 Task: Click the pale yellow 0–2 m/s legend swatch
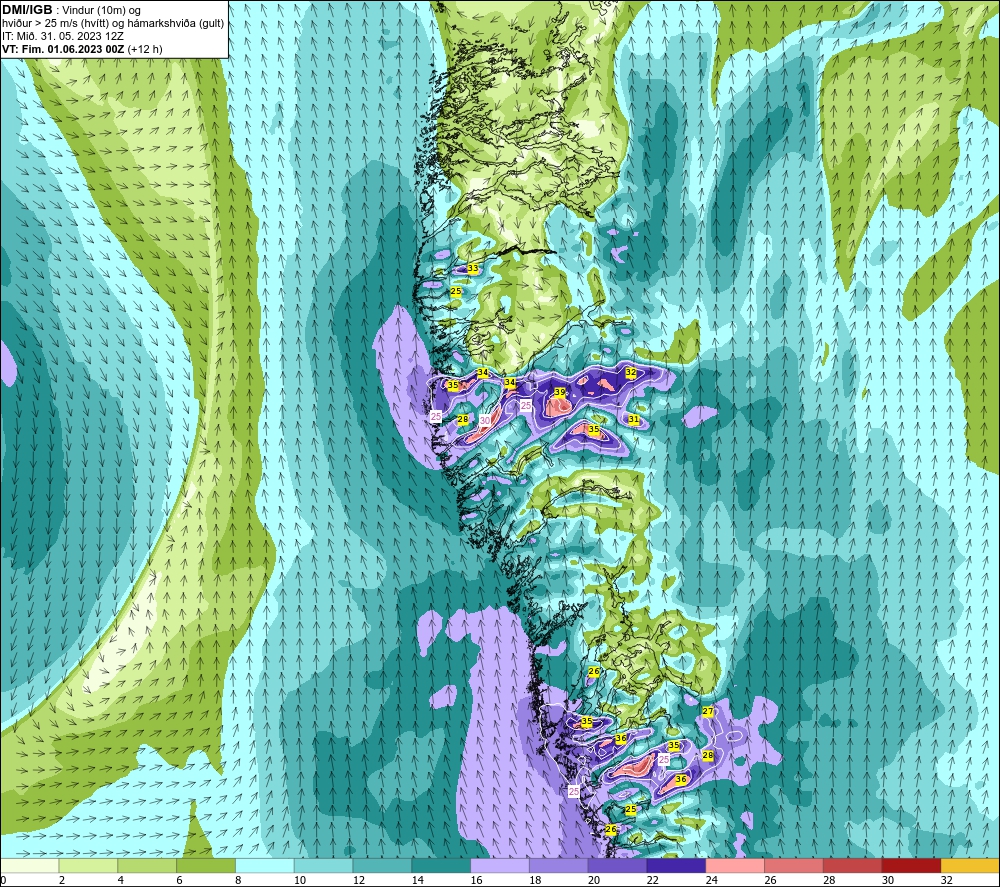29,865
